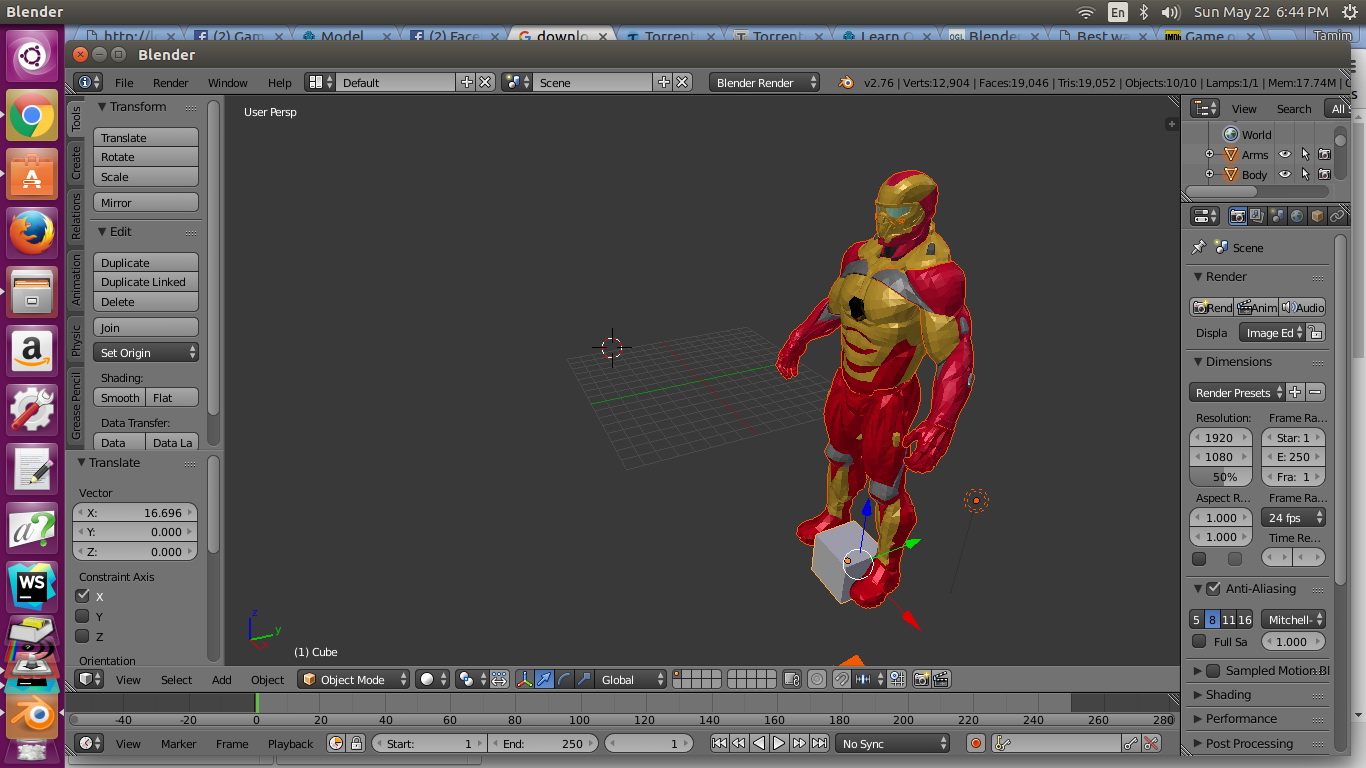1366x768 pixels.
Task: Click the OpenGL render animation clapper icon
Action: [x=941, y=679]
